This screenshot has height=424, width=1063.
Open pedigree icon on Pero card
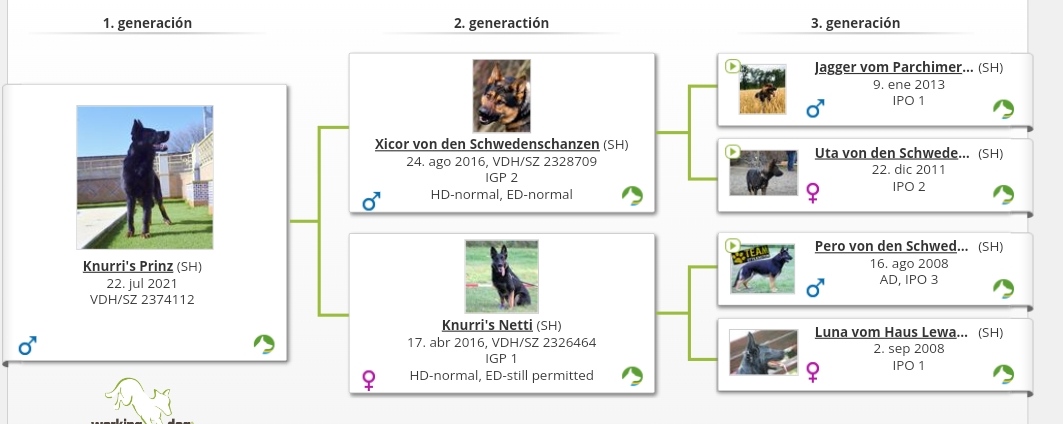(x=1003, y=289)
